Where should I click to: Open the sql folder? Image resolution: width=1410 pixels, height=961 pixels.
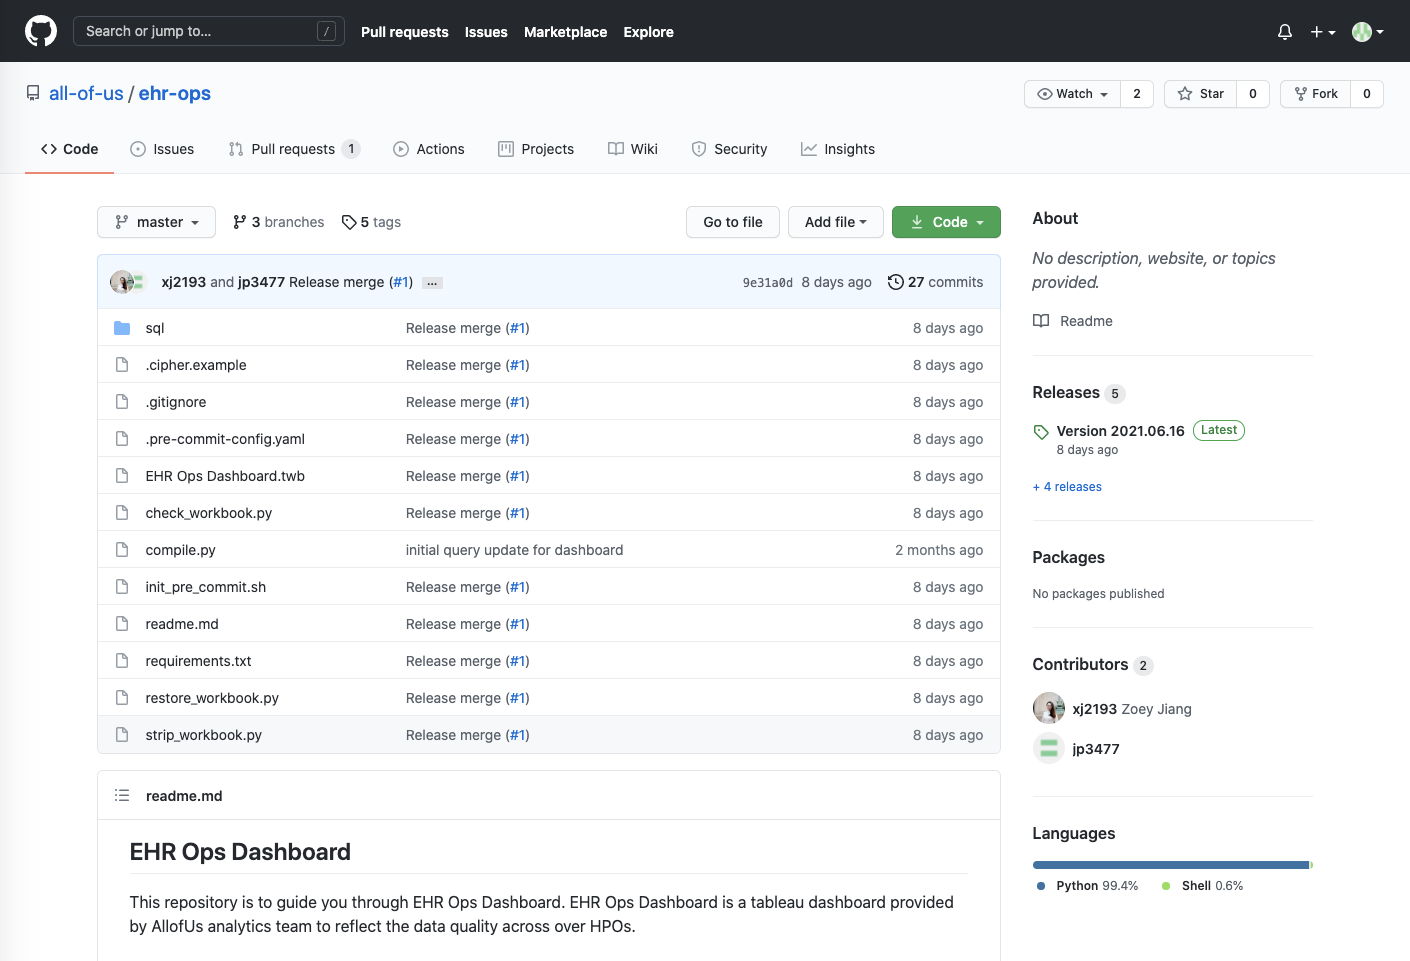155,328
